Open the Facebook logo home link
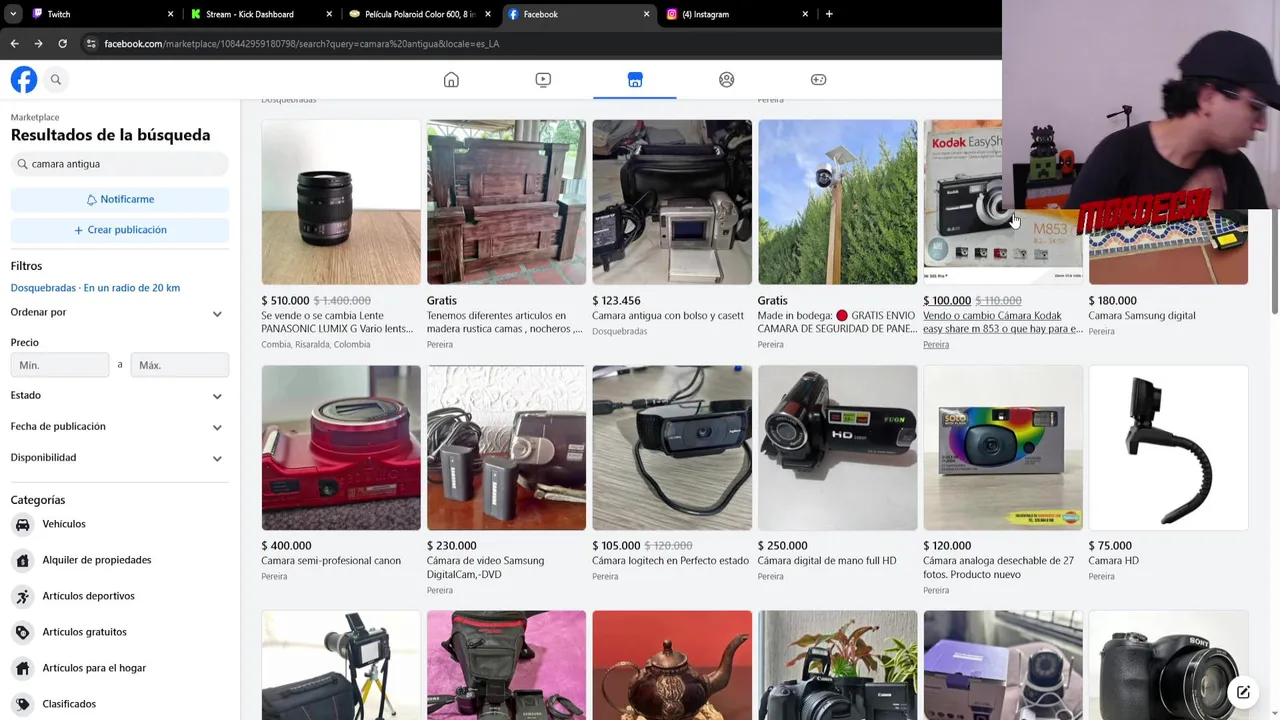Image resolution: width=1280 pixels, height=720 pixels. tap(24, 79)
